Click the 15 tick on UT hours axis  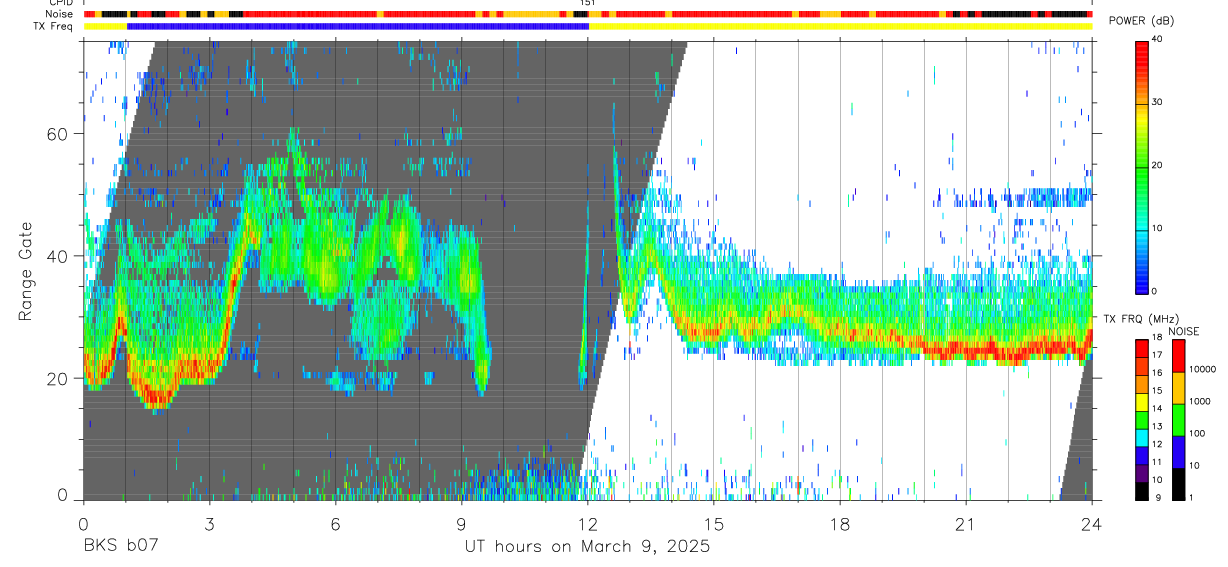[x=714, y=524]
